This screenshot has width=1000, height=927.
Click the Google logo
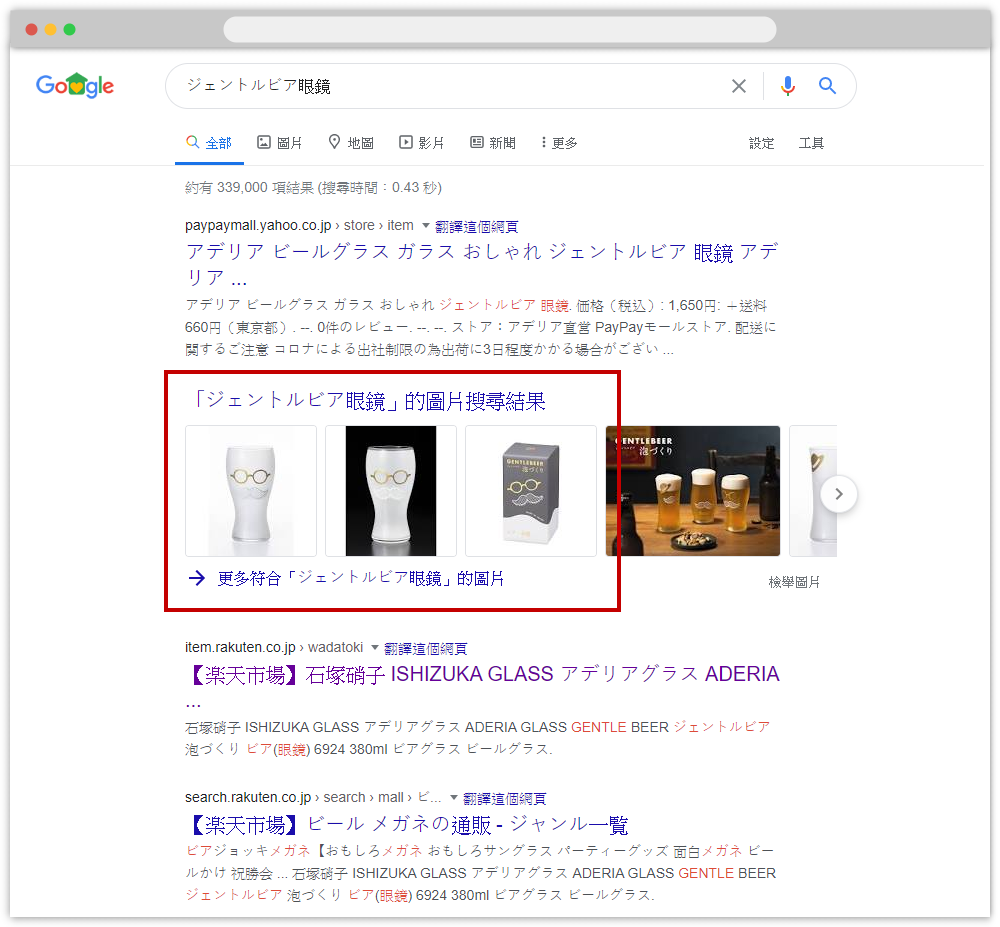(x=75, y=85)
